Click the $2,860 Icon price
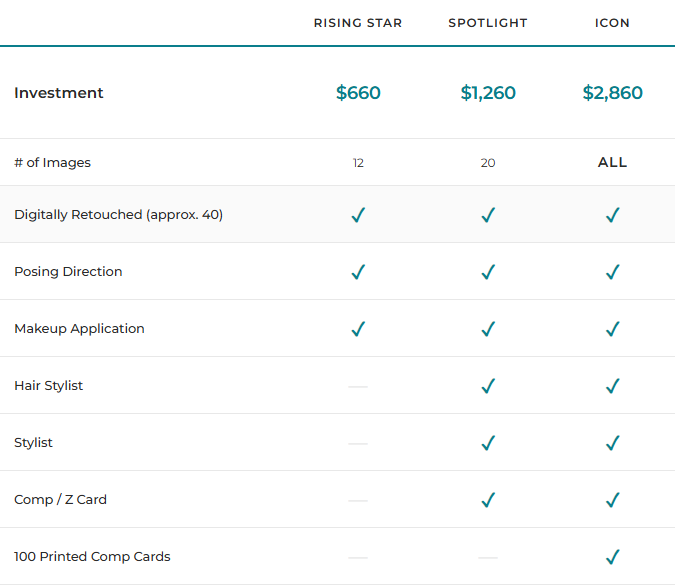The width and height of the screenshot is (675, 586). coord(613,93)
